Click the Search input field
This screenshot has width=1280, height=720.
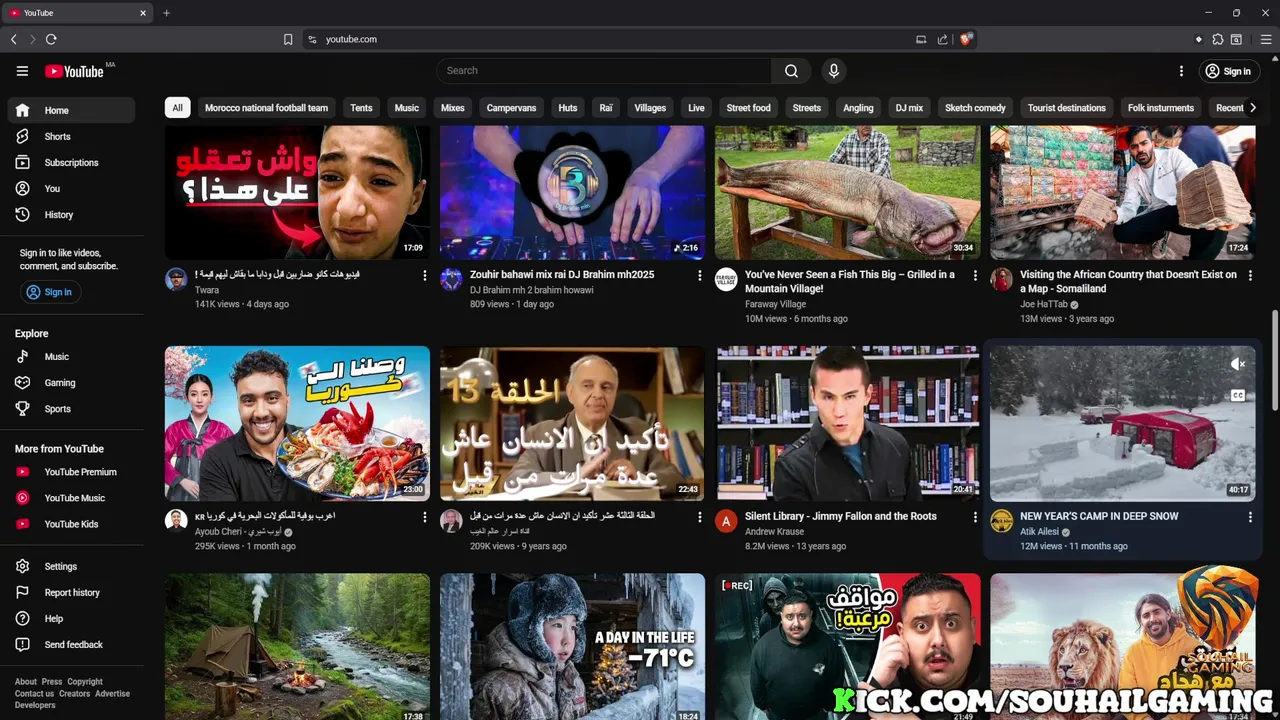[x=603, y=71]
